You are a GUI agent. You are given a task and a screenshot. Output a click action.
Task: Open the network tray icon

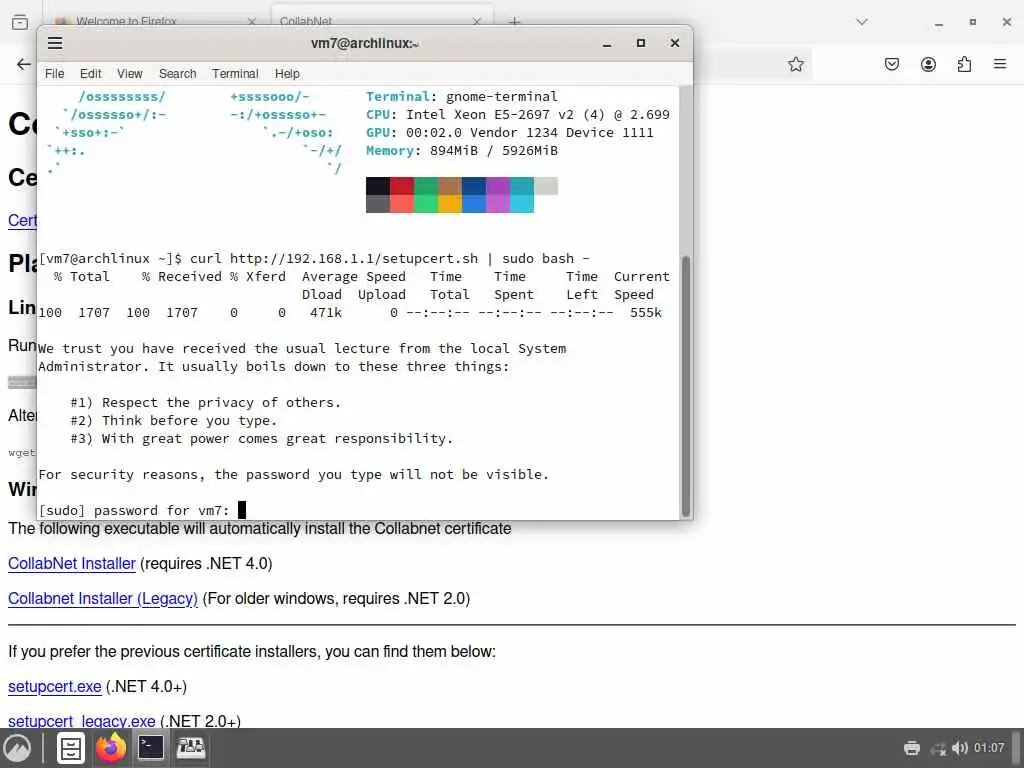(x=938, y=748)
